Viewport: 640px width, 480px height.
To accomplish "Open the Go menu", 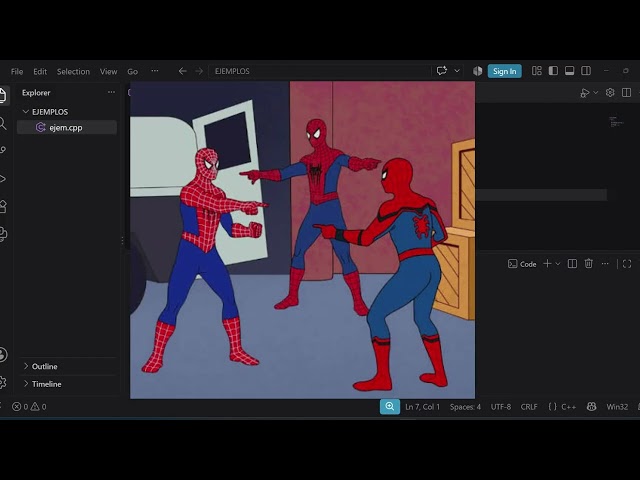I will point(132,71).
